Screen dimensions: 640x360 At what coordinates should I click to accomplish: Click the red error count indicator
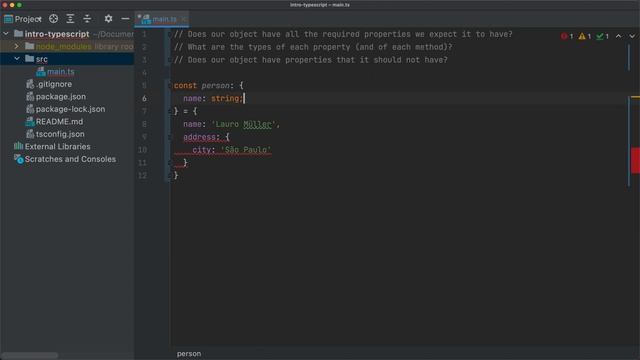pyautogui.click(x=567, y=36)
